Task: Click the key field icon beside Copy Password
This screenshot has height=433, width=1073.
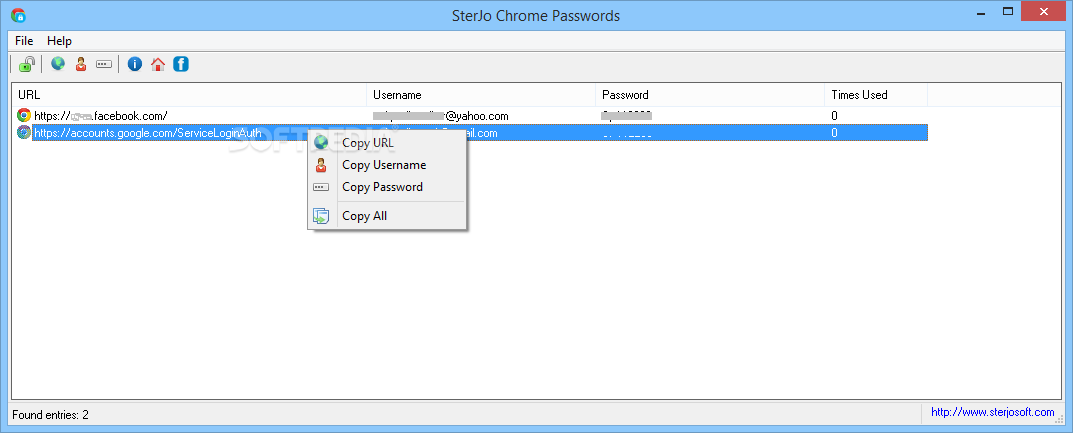Action: coord(321,187)
